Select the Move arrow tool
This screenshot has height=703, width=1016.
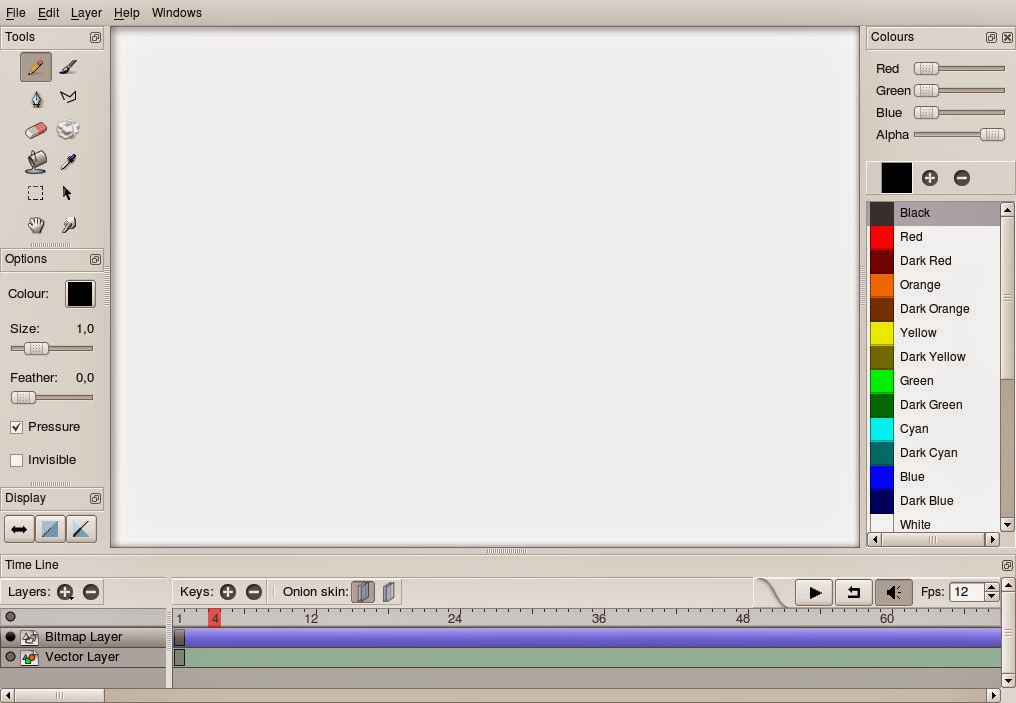(x=67, y=193)
